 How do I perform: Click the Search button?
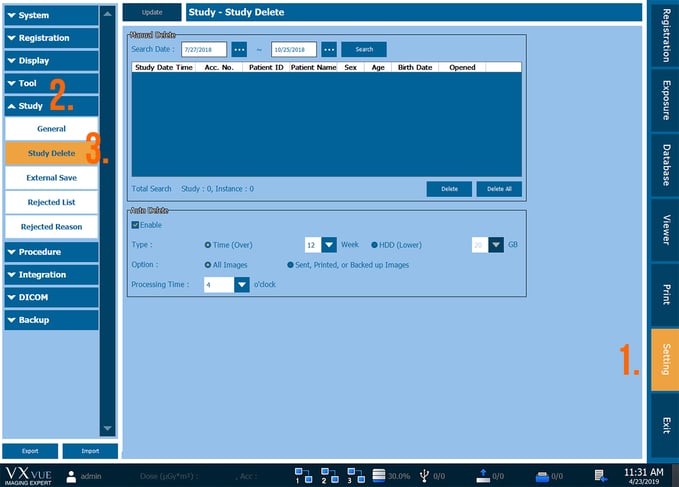363,49
